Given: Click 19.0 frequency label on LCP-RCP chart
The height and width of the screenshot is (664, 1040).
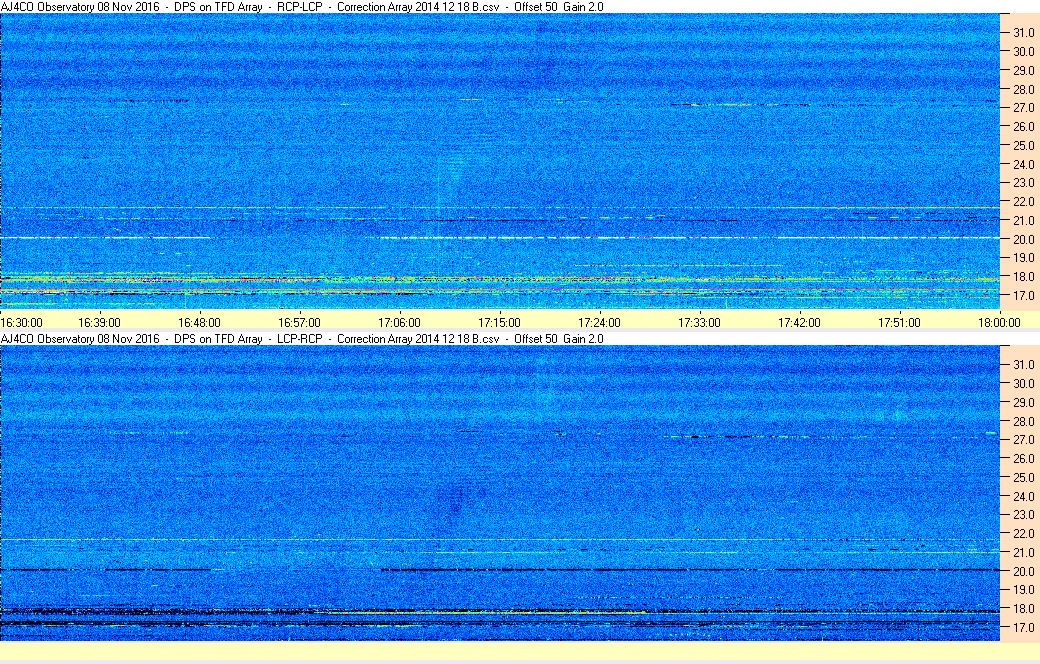Looking at the screenshot, I should click(x=1023, y=590).
